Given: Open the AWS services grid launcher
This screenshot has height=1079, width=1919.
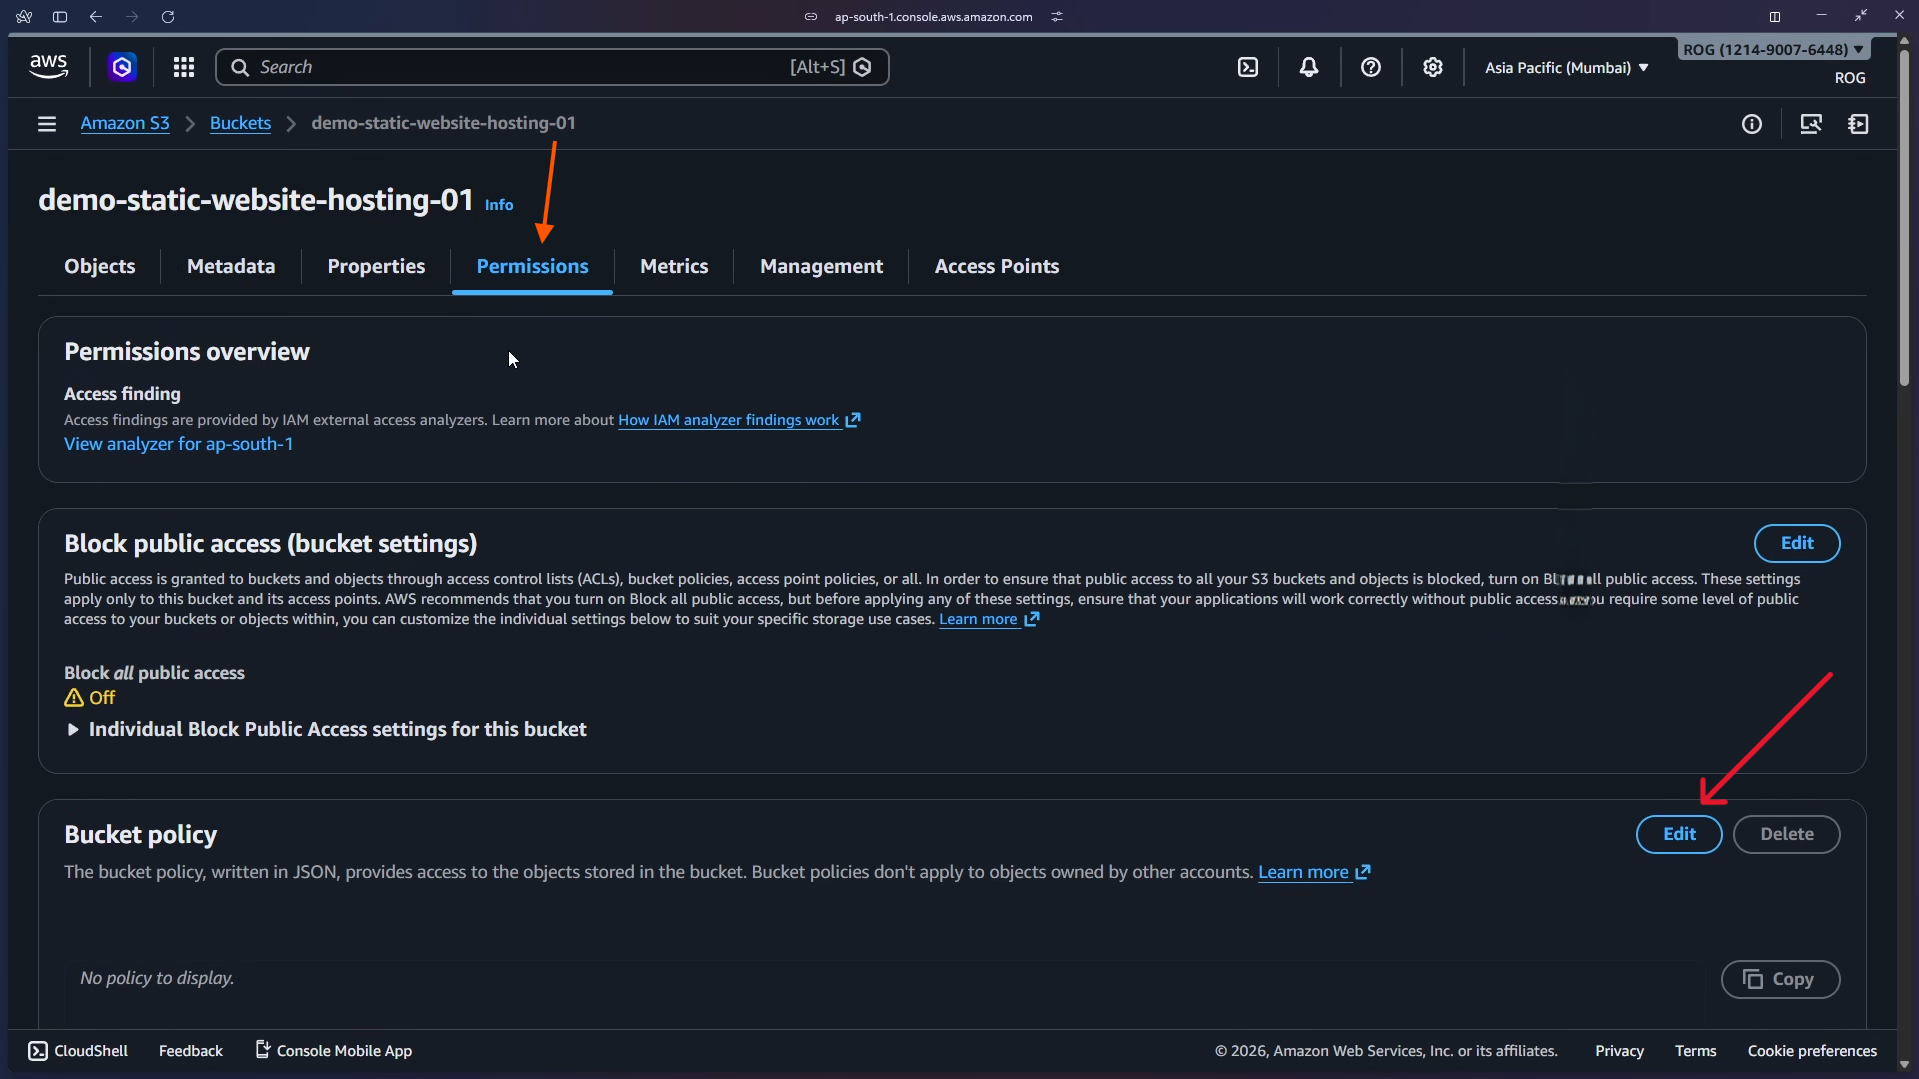Looking at the screenshot, I should coord(184,67).
